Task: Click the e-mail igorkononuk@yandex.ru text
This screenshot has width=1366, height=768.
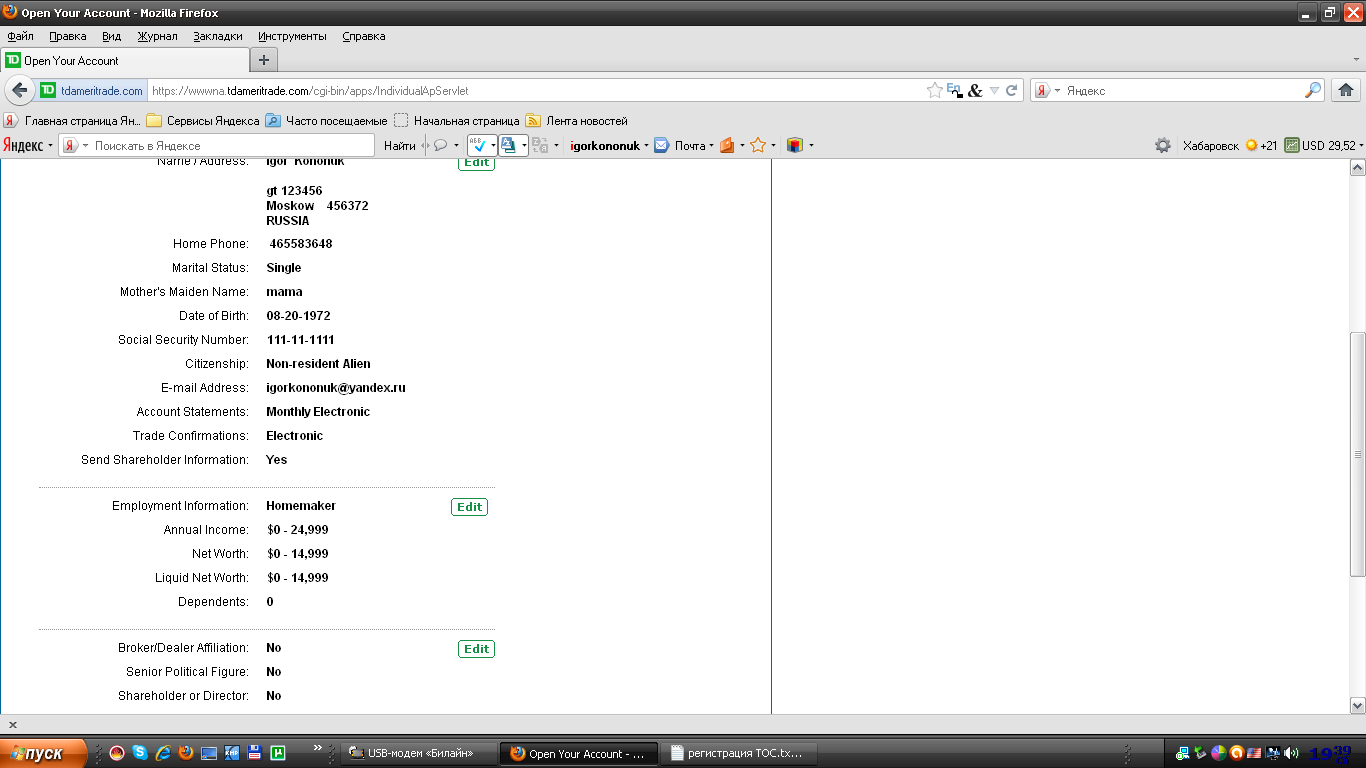Action: pos(336,388)
